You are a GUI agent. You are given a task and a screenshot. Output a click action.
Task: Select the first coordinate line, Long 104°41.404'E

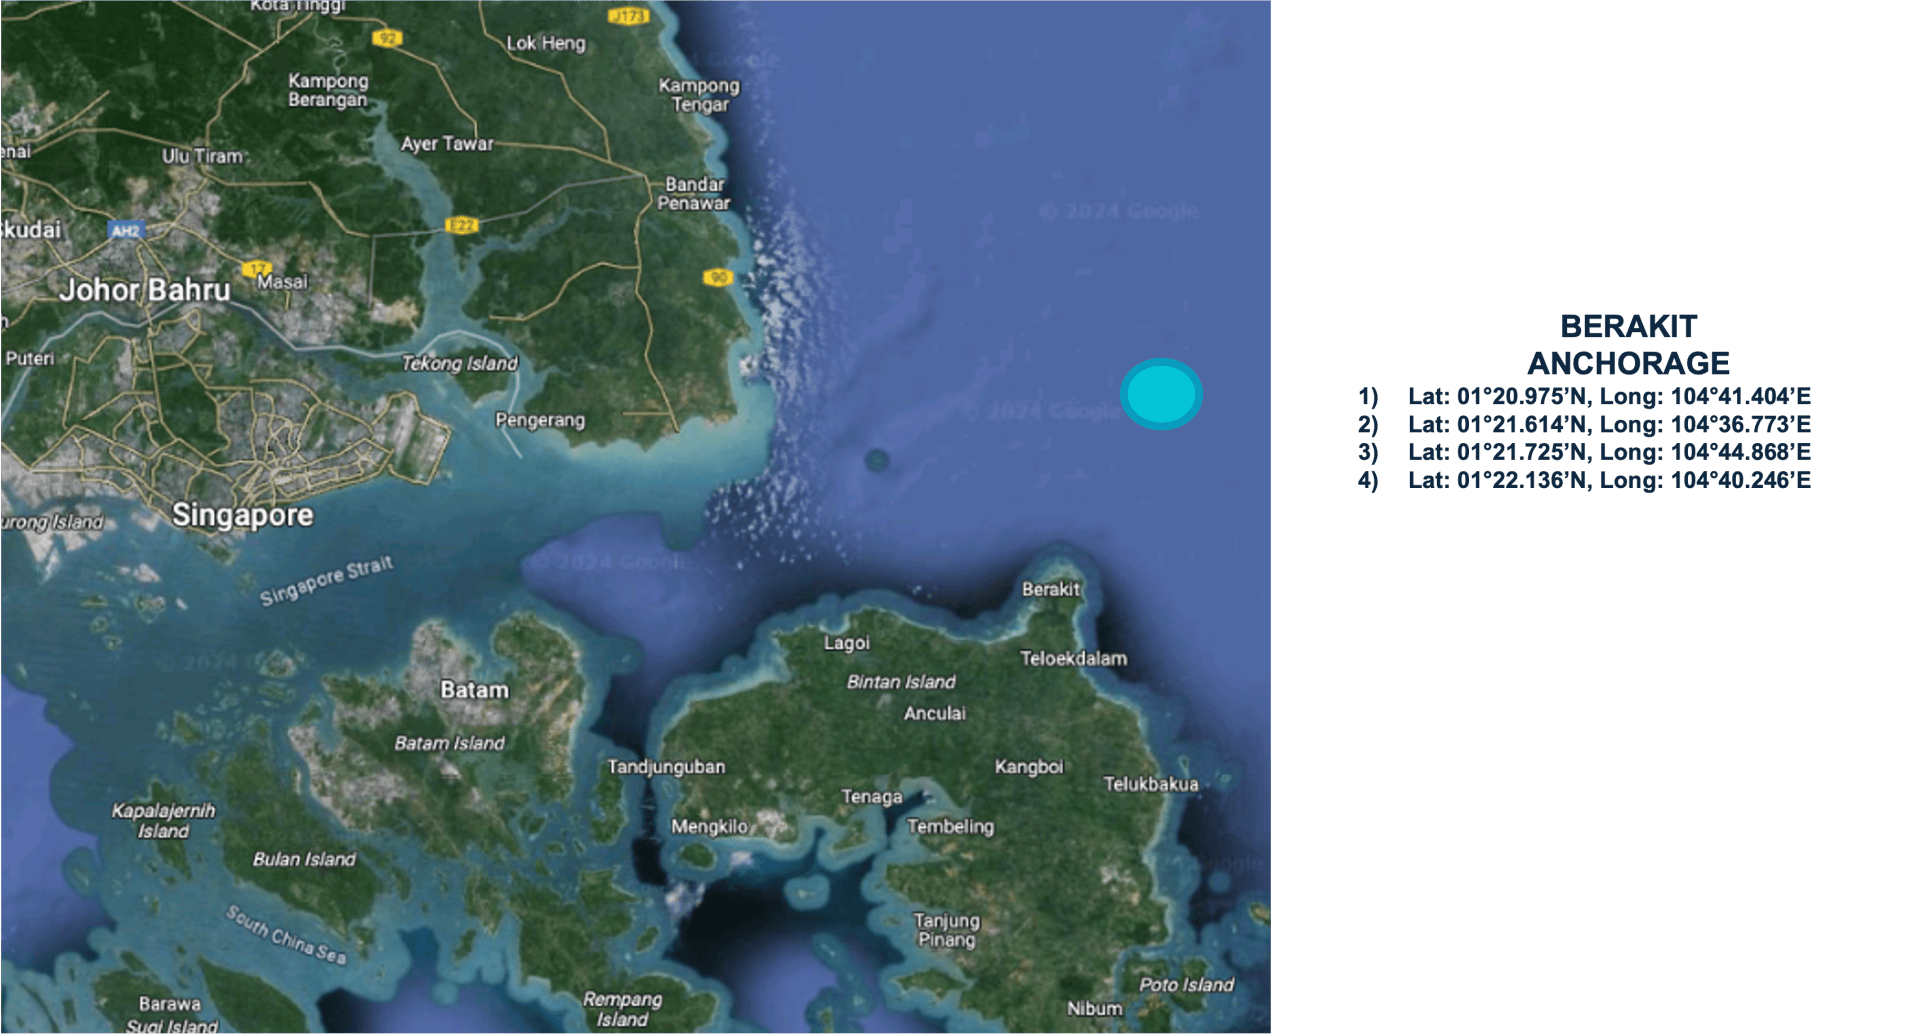[x=1608, y=397]
